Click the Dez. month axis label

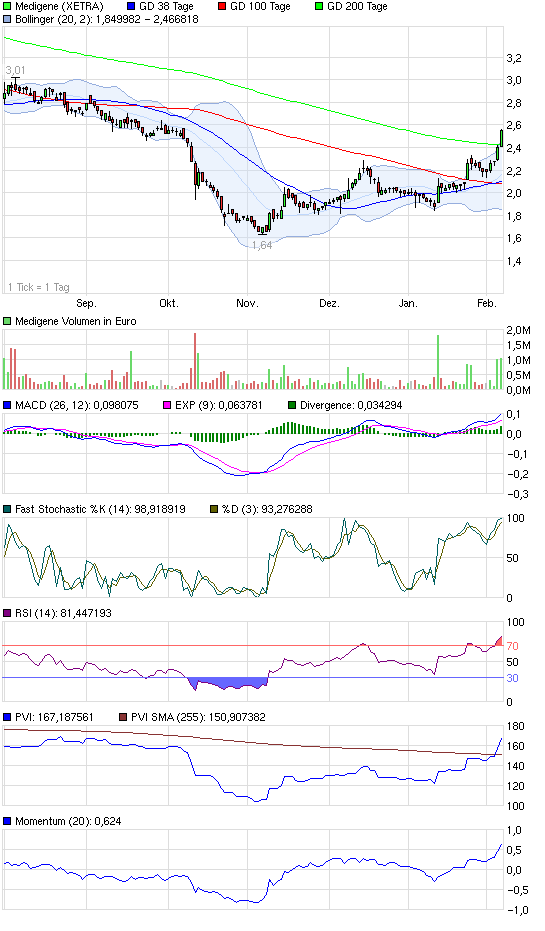click(x=329, y=303)
